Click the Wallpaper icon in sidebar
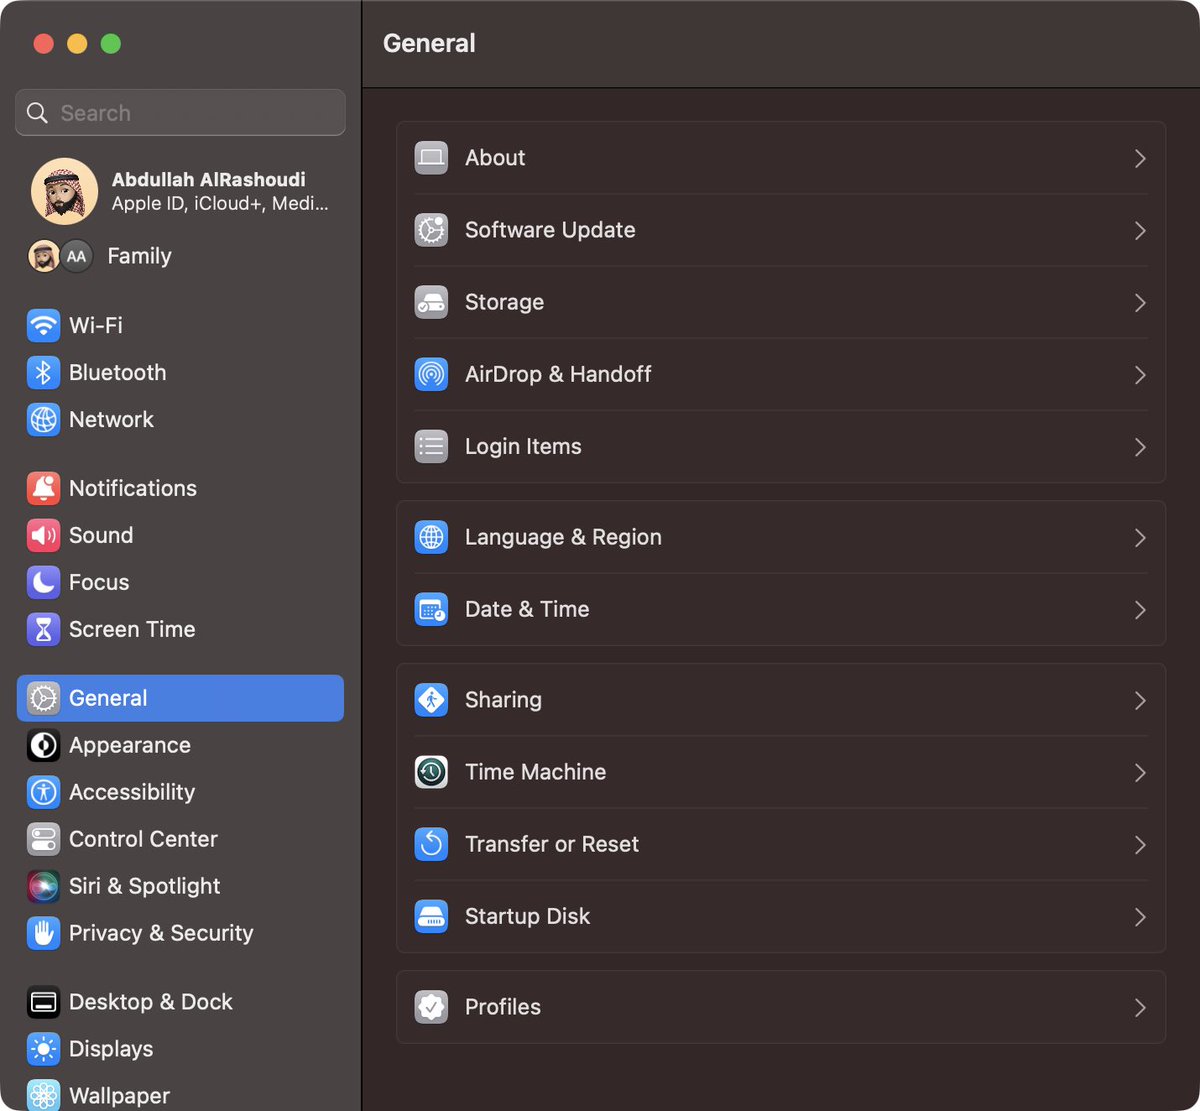 coord(43,1095)
